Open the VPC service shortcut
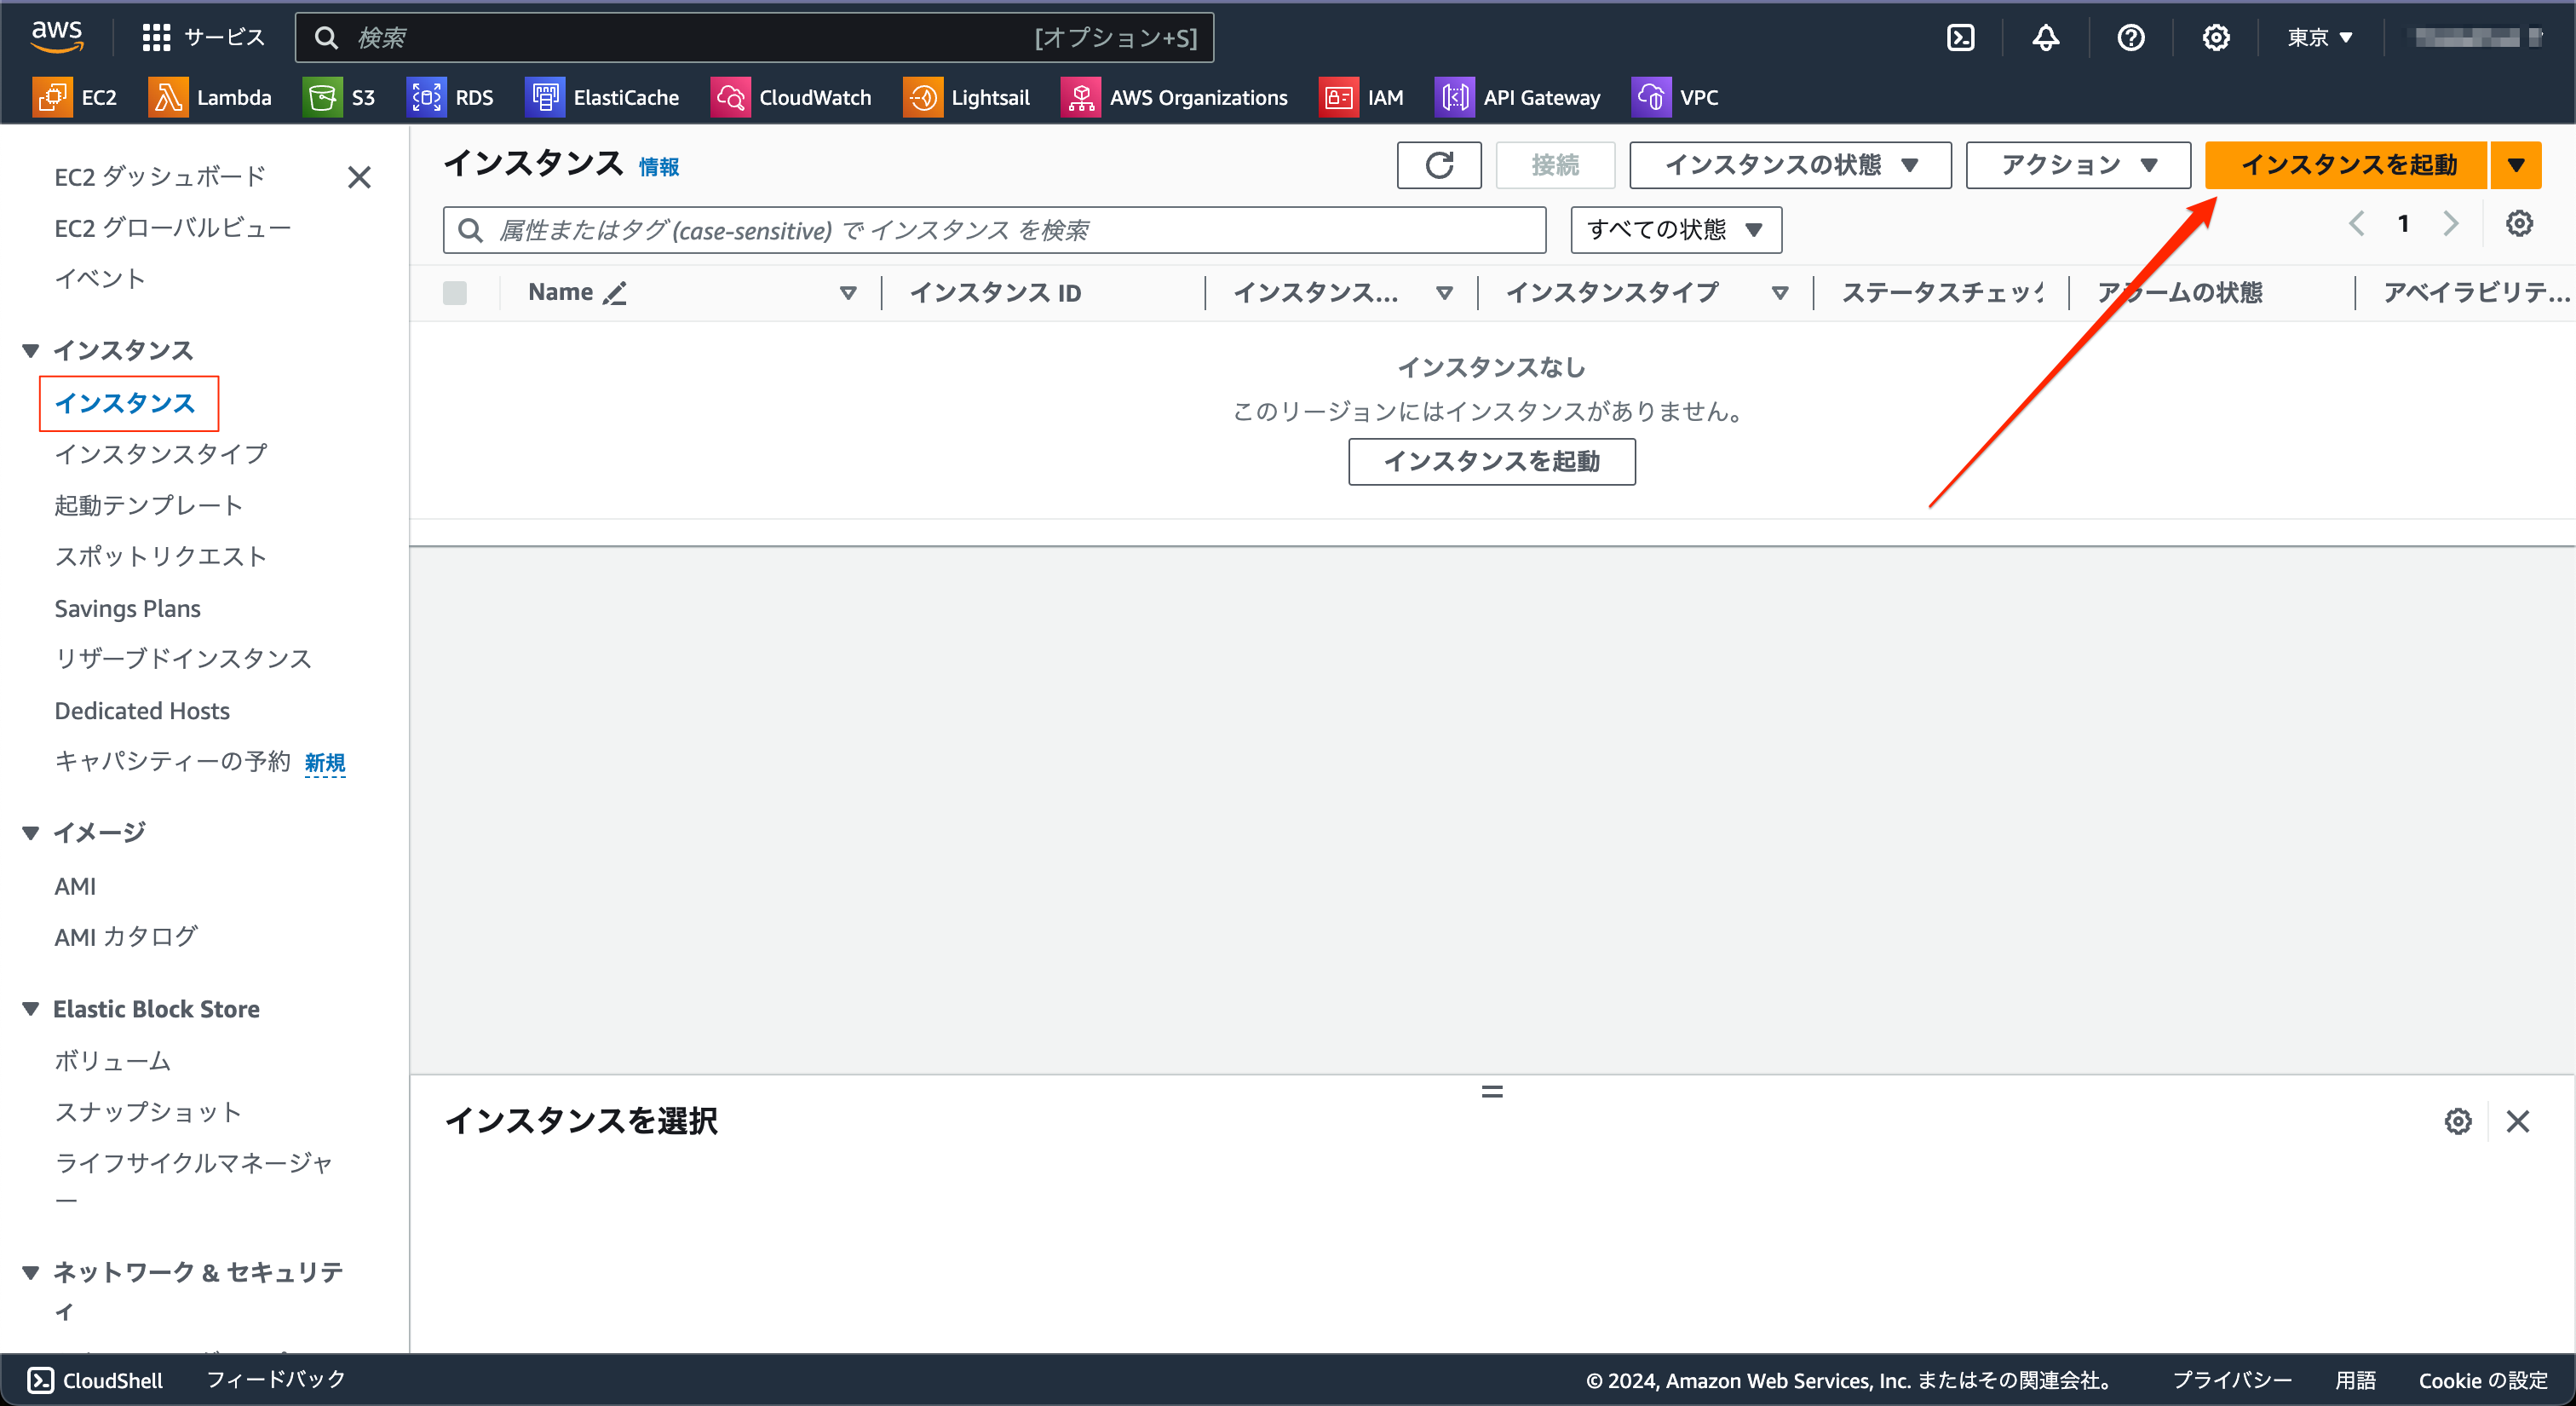2576x1406 pixels. [1675, 97]
